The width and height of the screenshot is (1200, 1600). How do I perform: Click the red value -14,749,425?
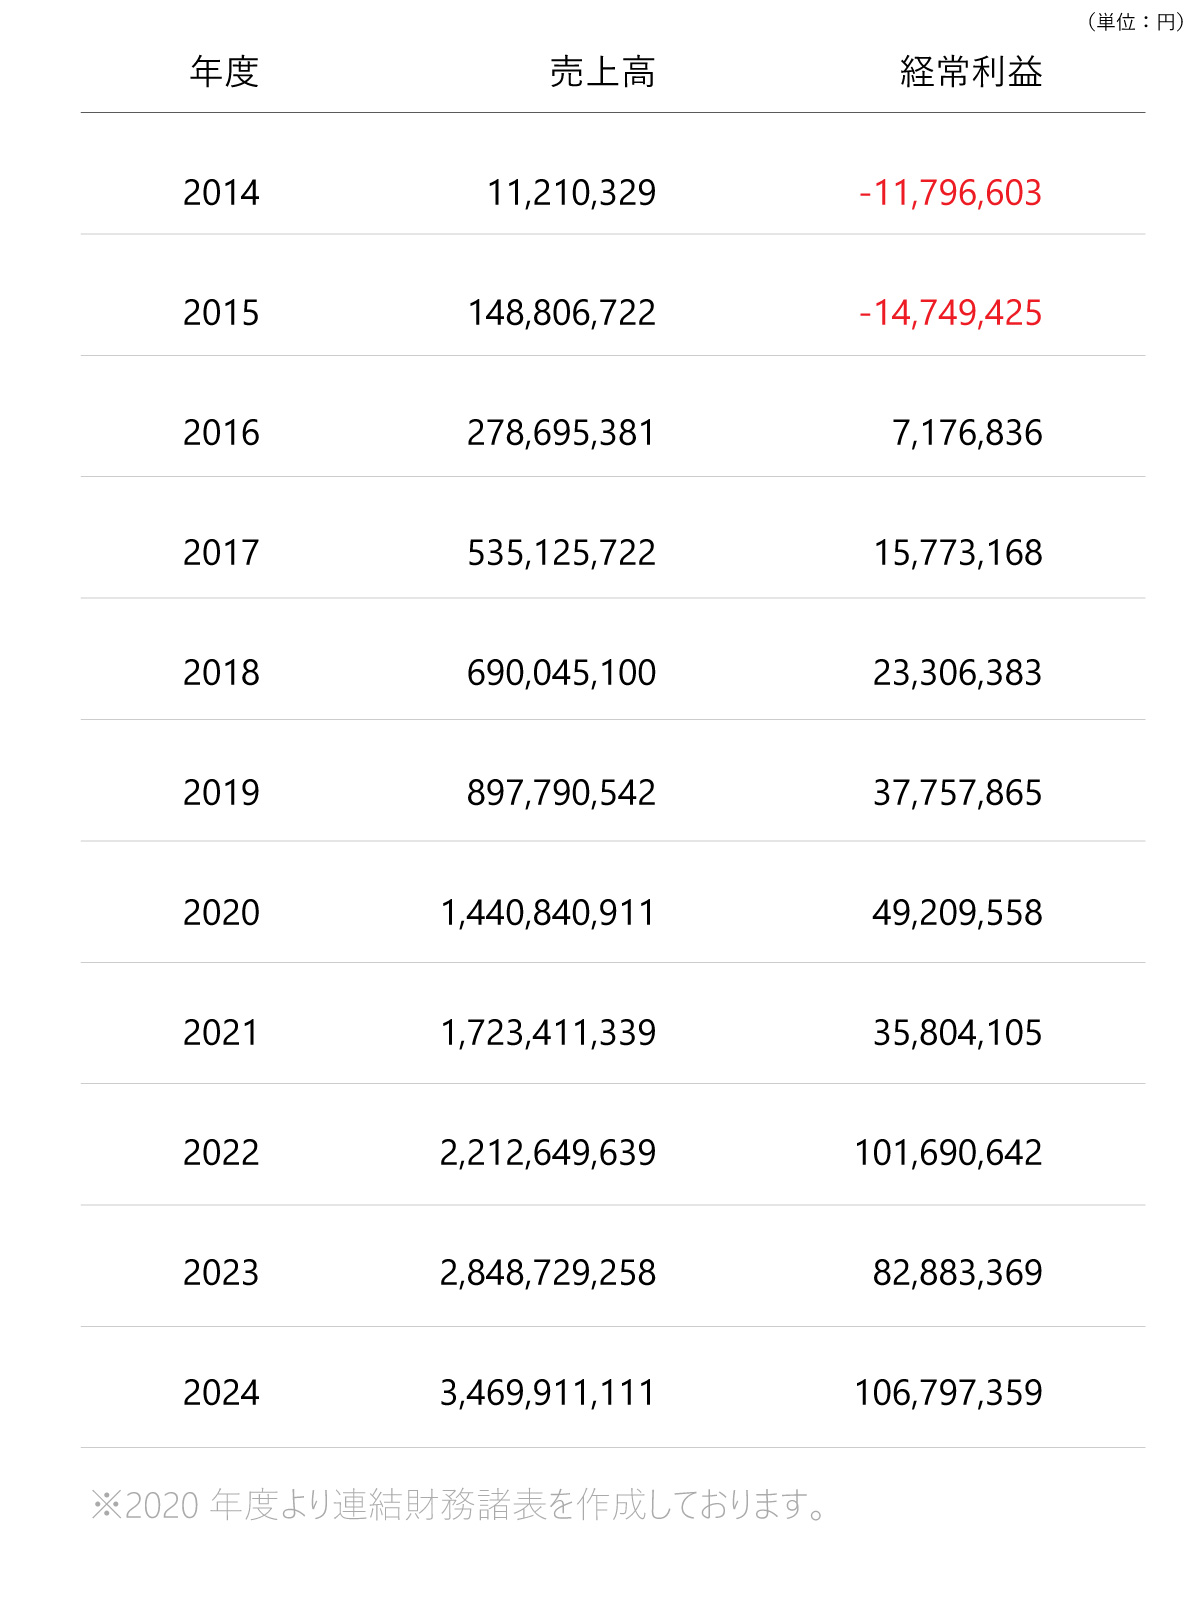tap(950, 313)
